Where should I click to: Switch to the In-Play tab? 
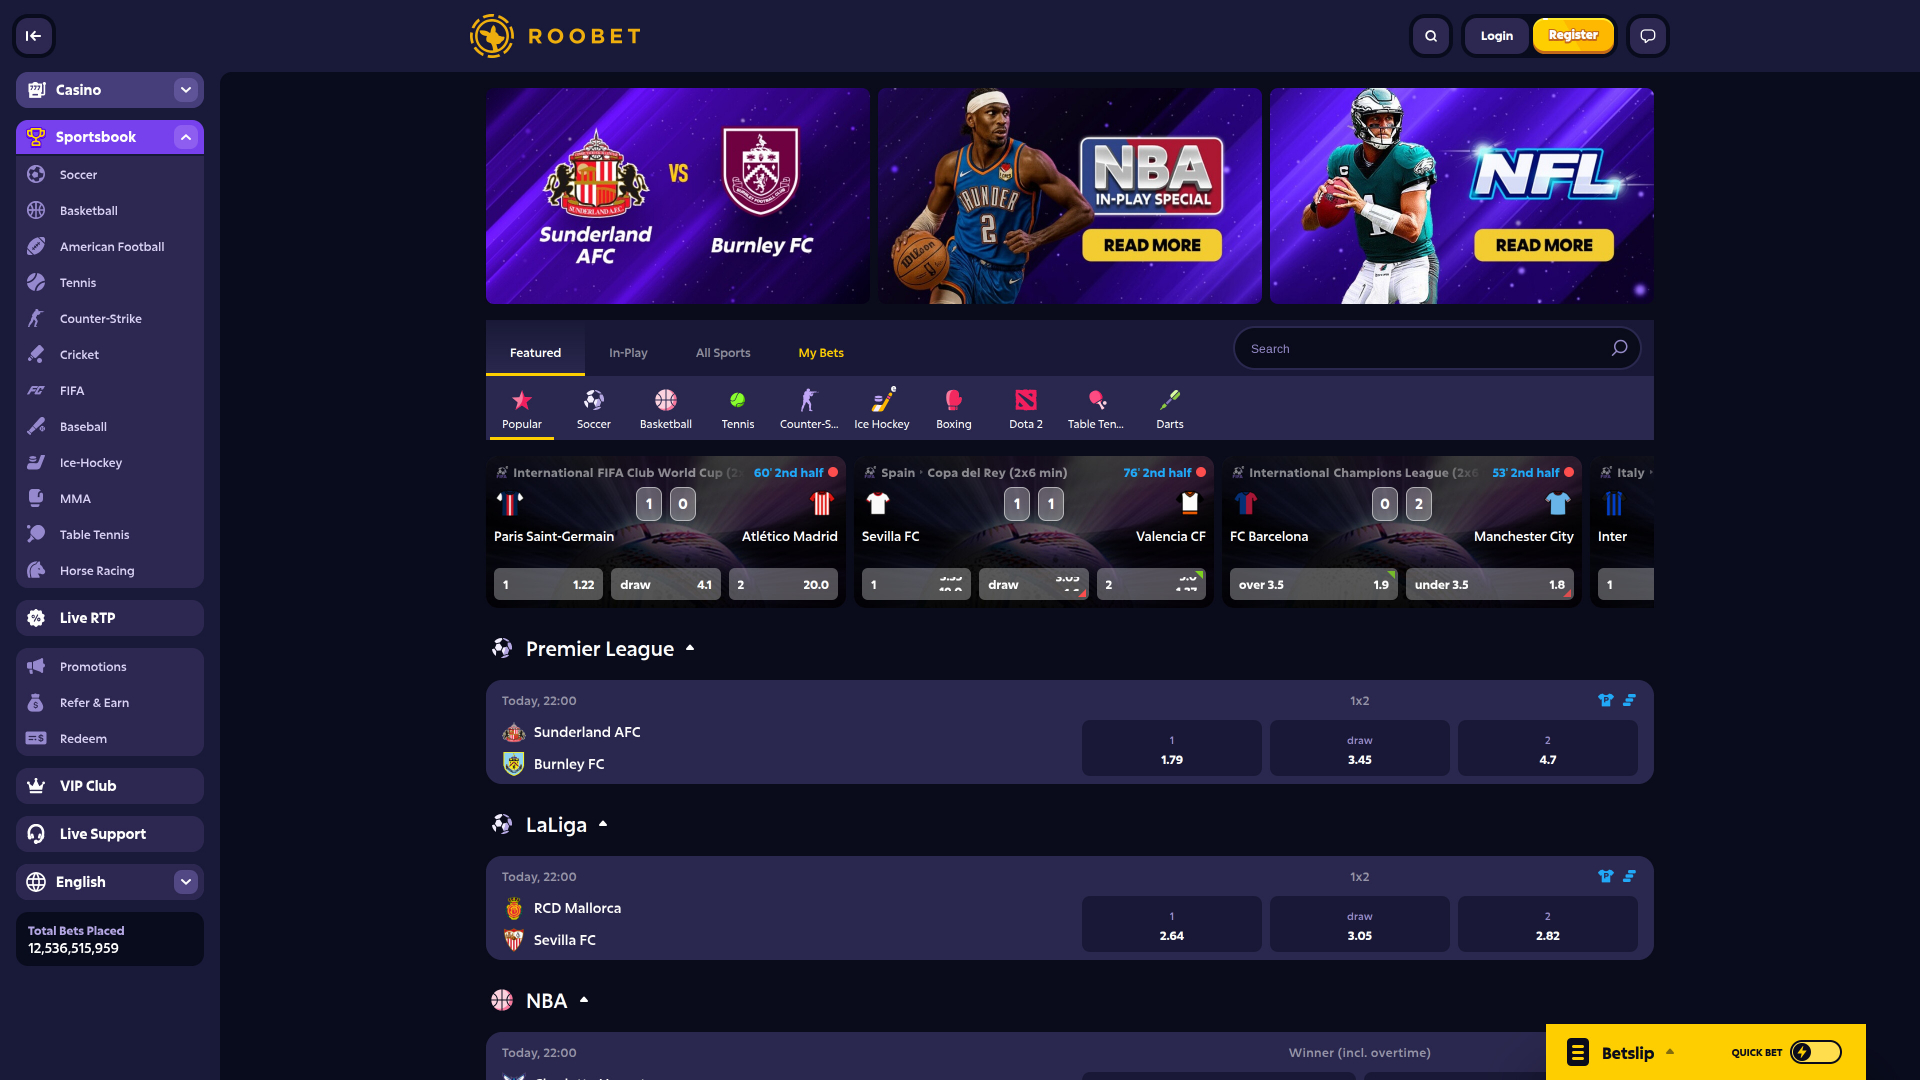point(628,352)
